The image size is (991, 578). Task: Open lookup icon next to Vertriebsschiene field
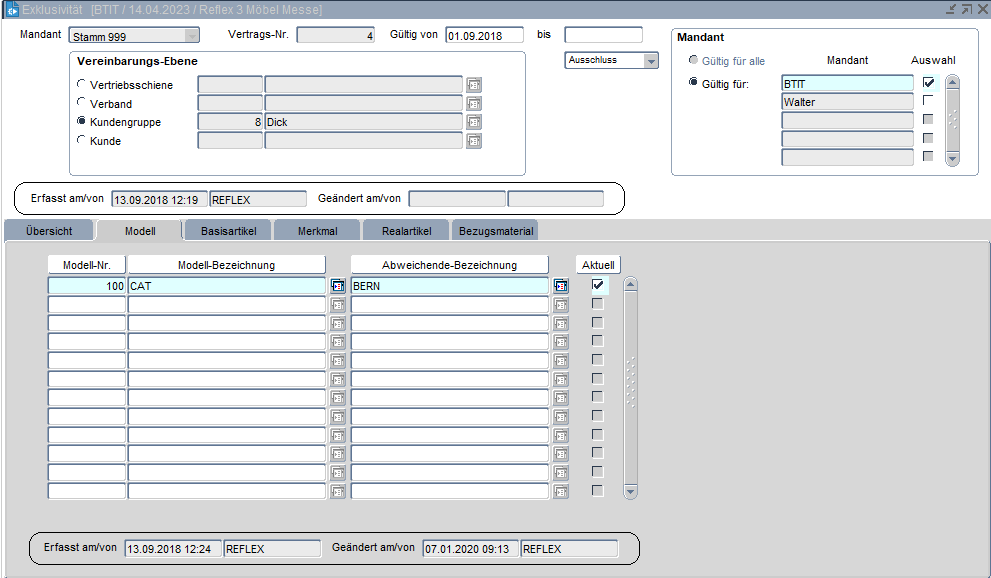(x=474, y=85)
